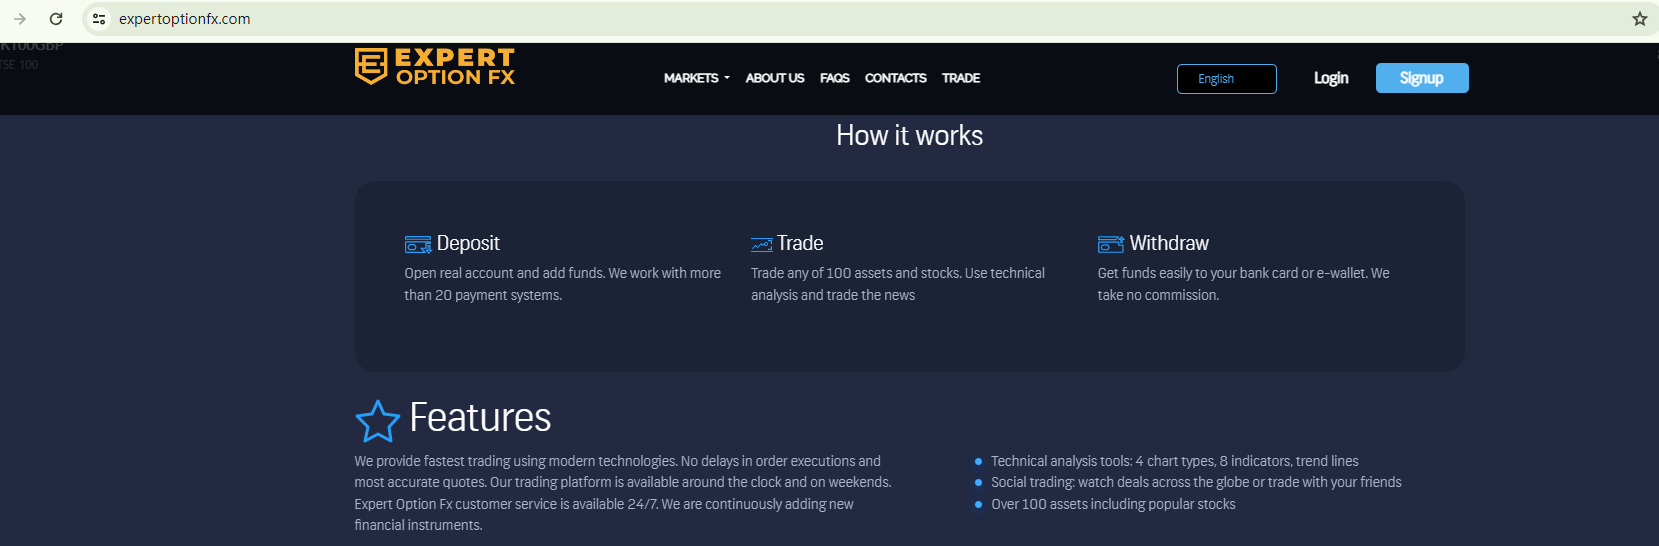Image resolution: width=1659 pixels, height=546 pixels.
Task: Click the Login link
Action: pos(1330,78)
